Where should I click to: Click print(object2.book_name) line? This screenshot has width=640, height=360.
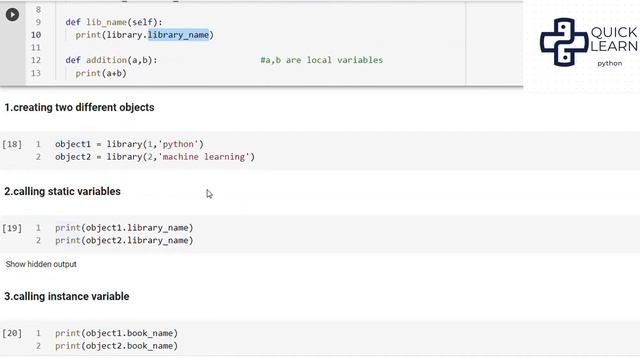click(116, 346)
